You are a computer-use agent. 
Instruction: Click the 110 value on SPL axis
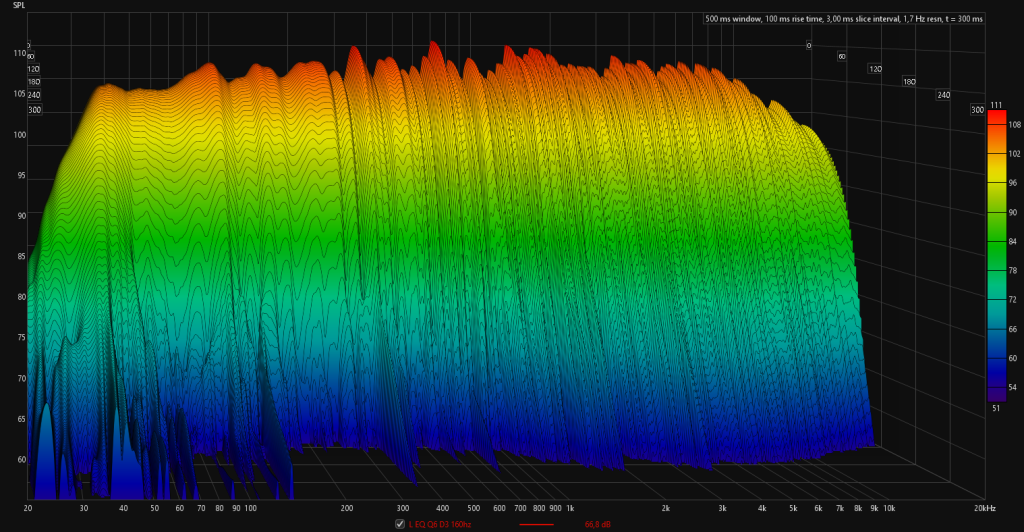pos(18,52)
